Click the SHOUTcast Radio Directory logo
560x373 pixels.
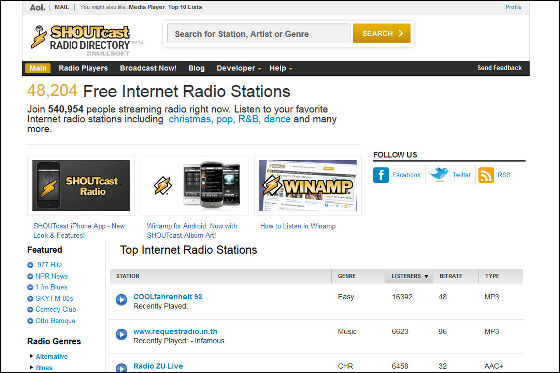point(86,40)
